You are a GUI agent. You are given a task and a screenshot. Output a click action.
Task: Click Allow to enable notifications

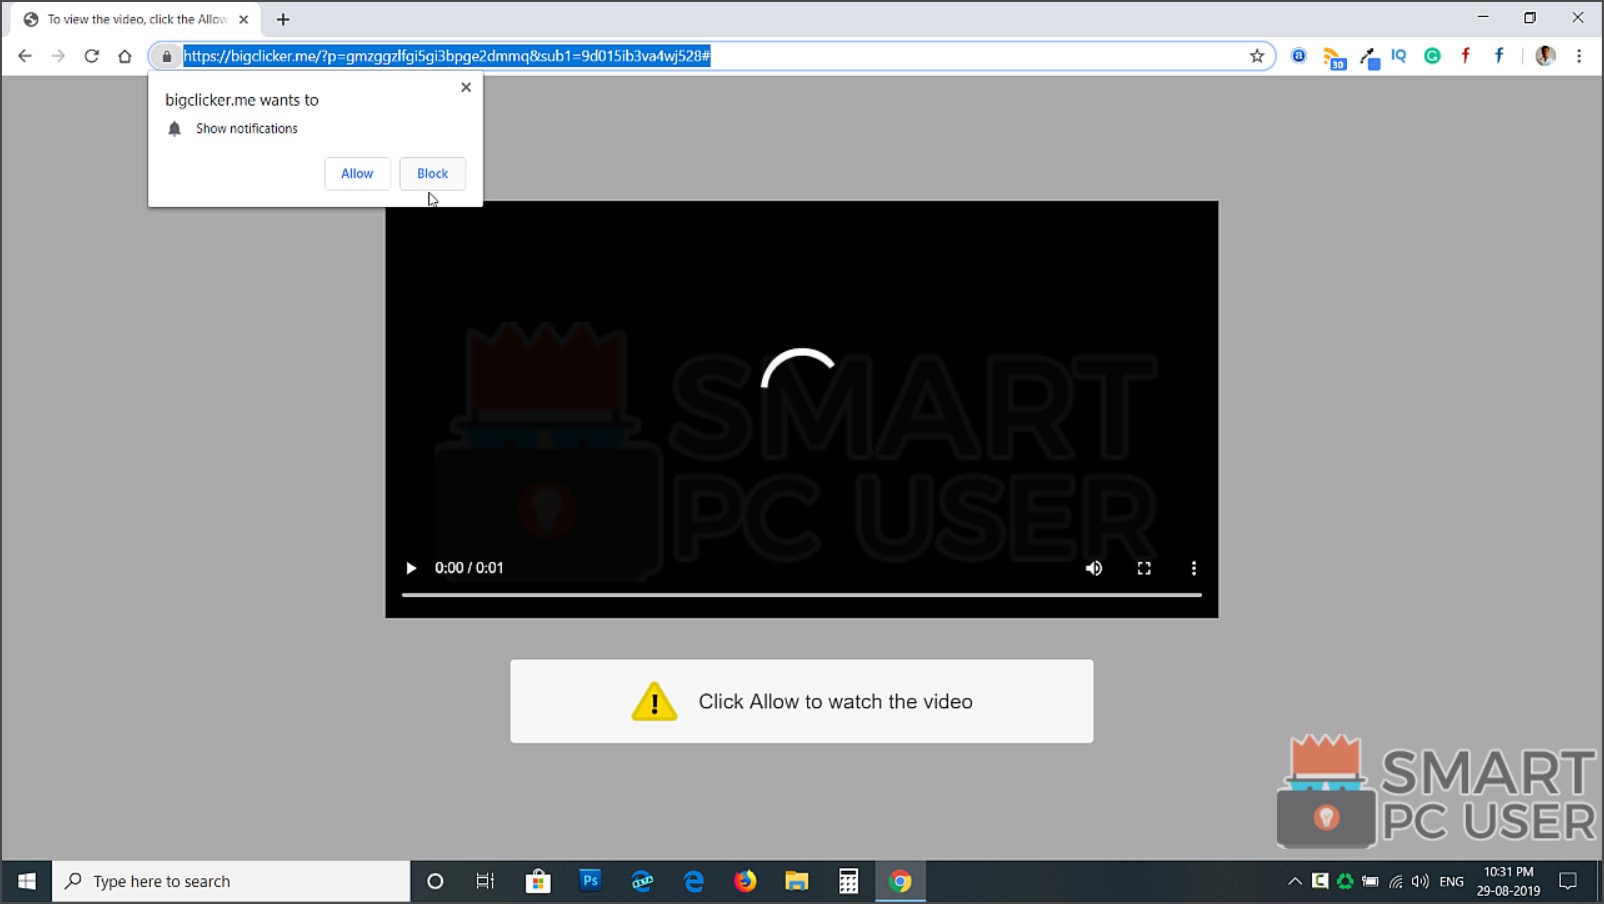tap(357, 173)
